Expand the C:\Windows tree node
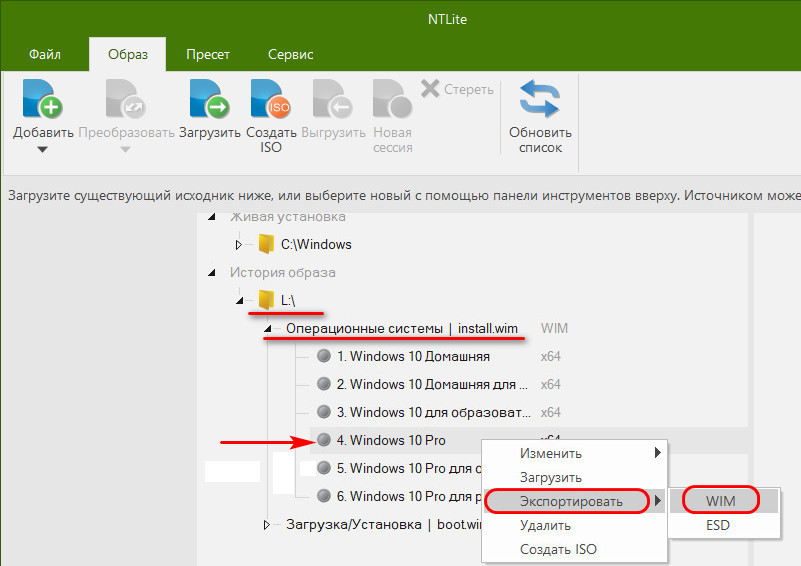801x566 pixels. 239,244
